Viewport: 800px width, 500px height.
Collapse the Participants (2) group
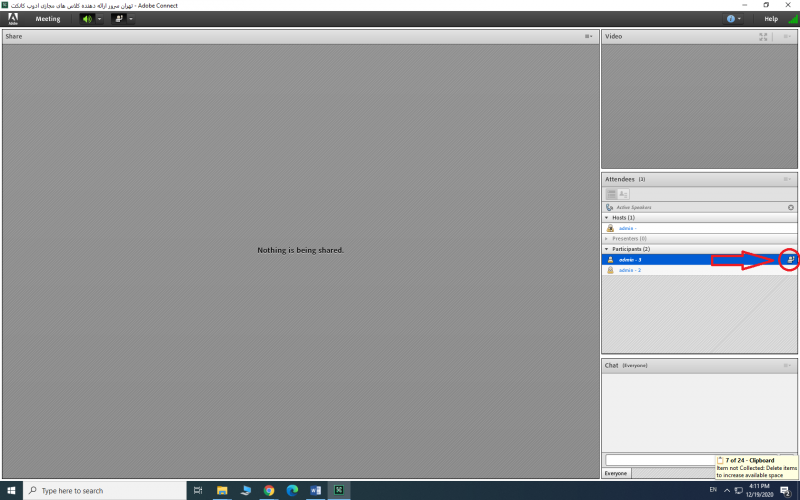pos(606,249)
